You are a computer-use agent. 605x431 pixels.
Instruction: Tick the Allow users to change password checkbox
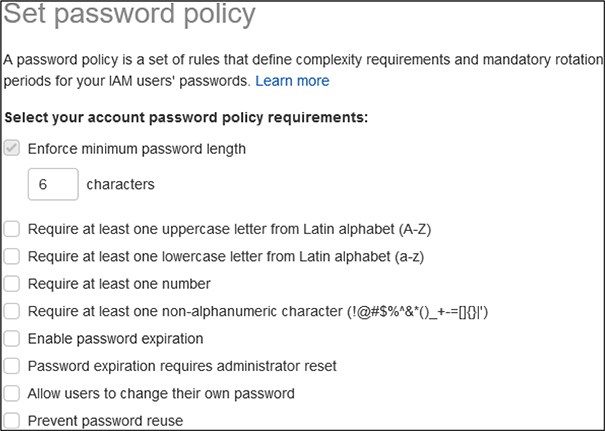point(12,393)
